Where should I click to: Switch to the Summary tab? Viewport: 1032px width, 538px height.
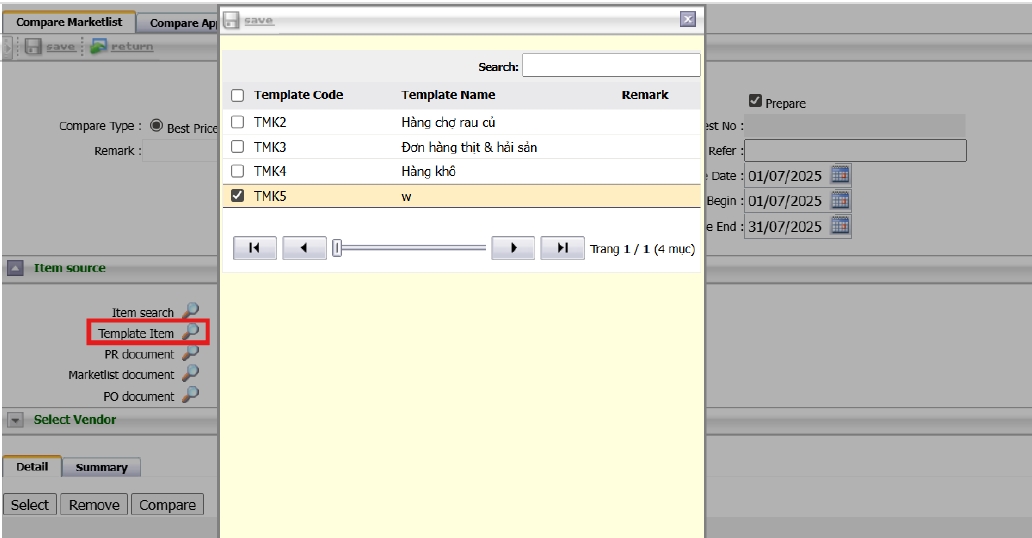(101, 467)
